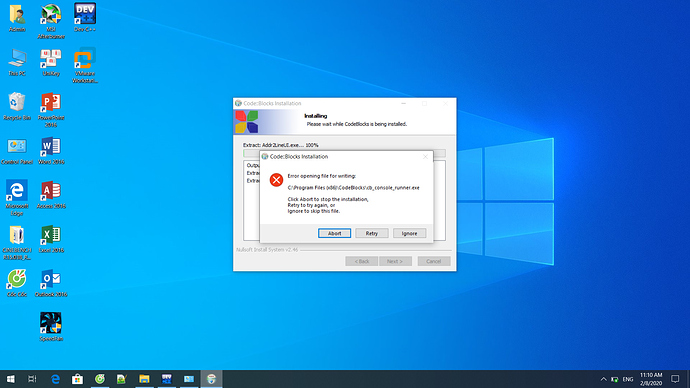This screenshot has width=690, height=388.
Task: Click 'Extract: Addr2LineUI.exe... 100%' status text
Action: (281, 145)
